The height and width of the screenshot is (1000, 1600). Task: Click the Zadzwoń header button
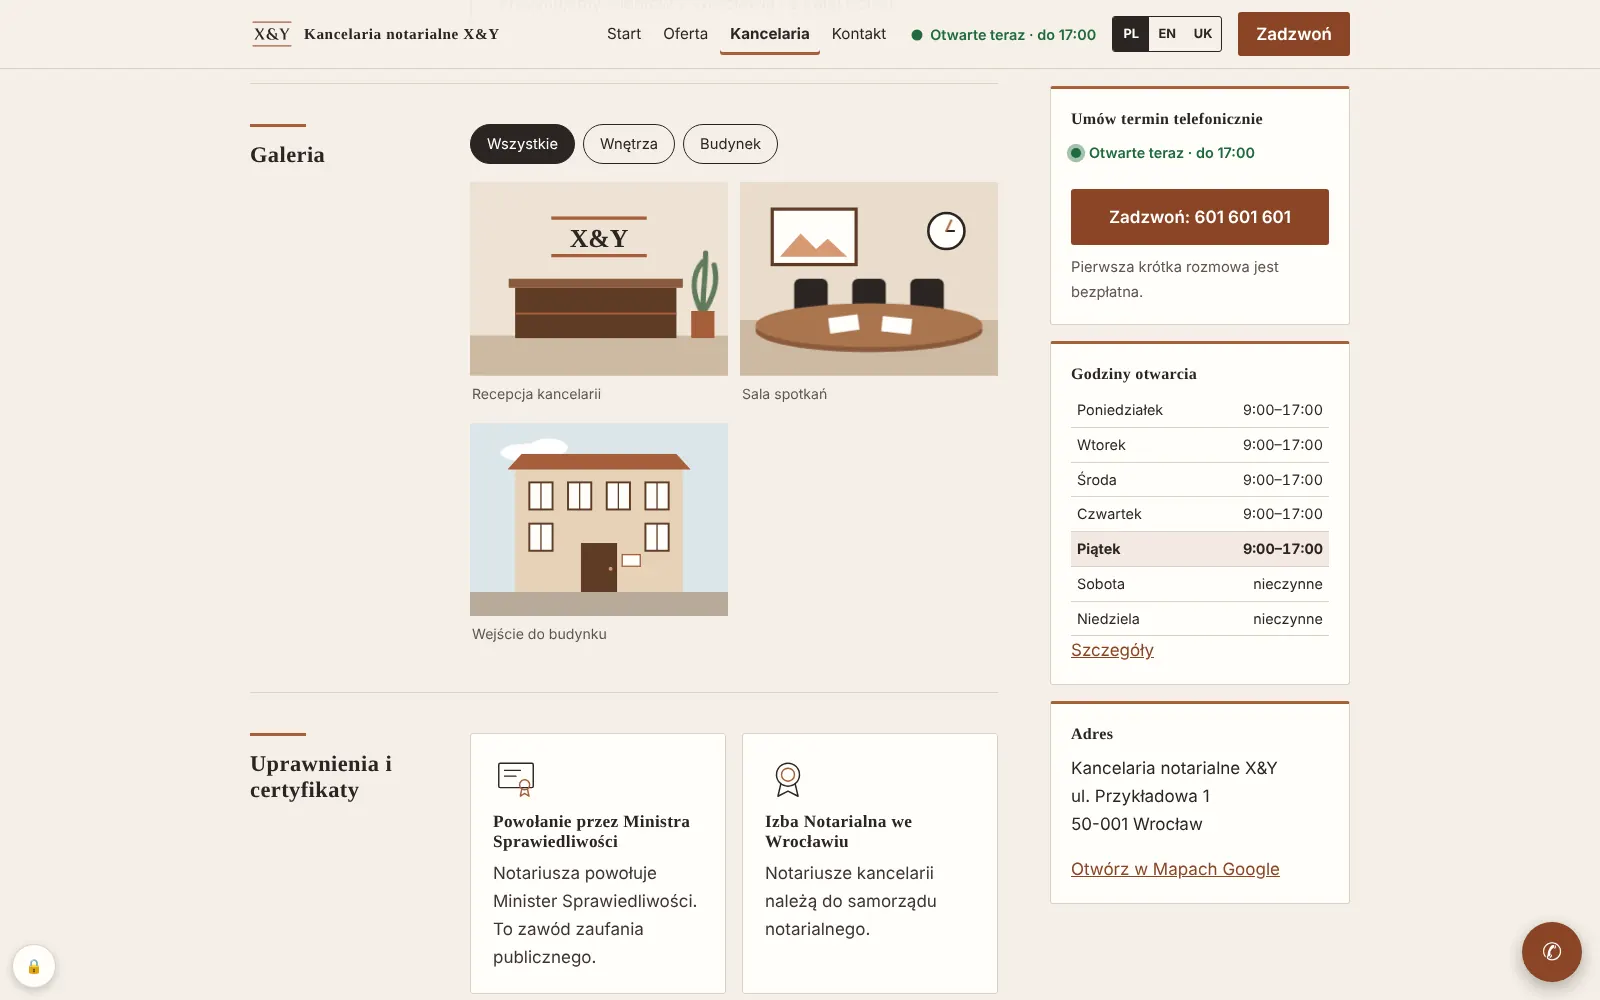[x=1294, y=34]
